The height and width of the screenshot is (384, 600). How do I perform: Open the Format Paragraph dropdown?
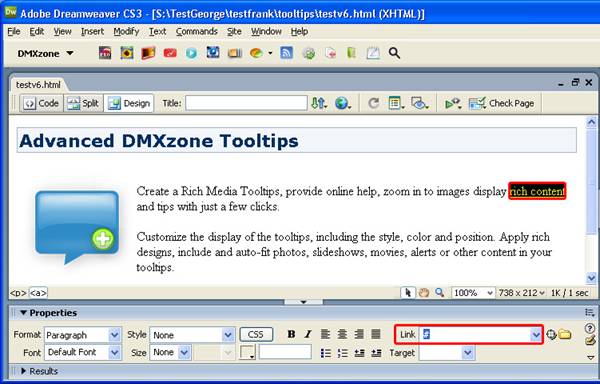tap(114, 335)
